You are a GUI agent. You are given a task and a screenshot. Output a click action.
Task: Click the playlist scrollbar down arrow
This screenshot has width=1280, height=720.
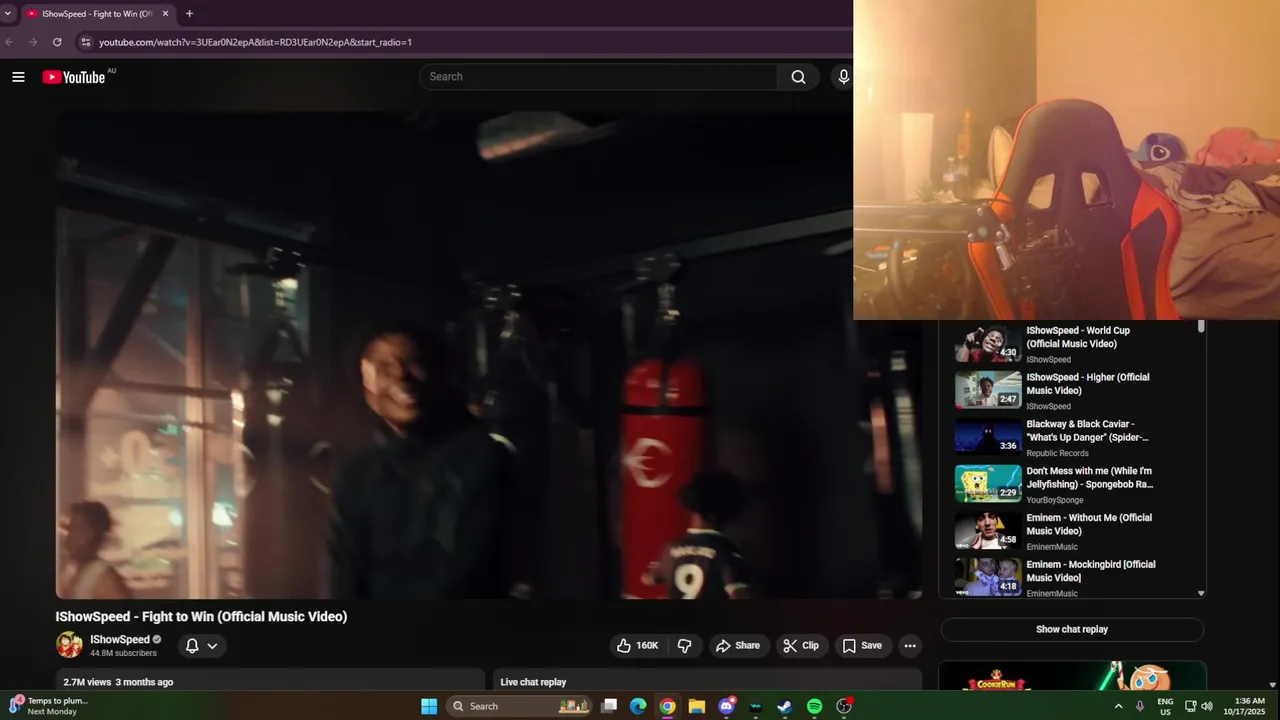tap(1201, 593)
